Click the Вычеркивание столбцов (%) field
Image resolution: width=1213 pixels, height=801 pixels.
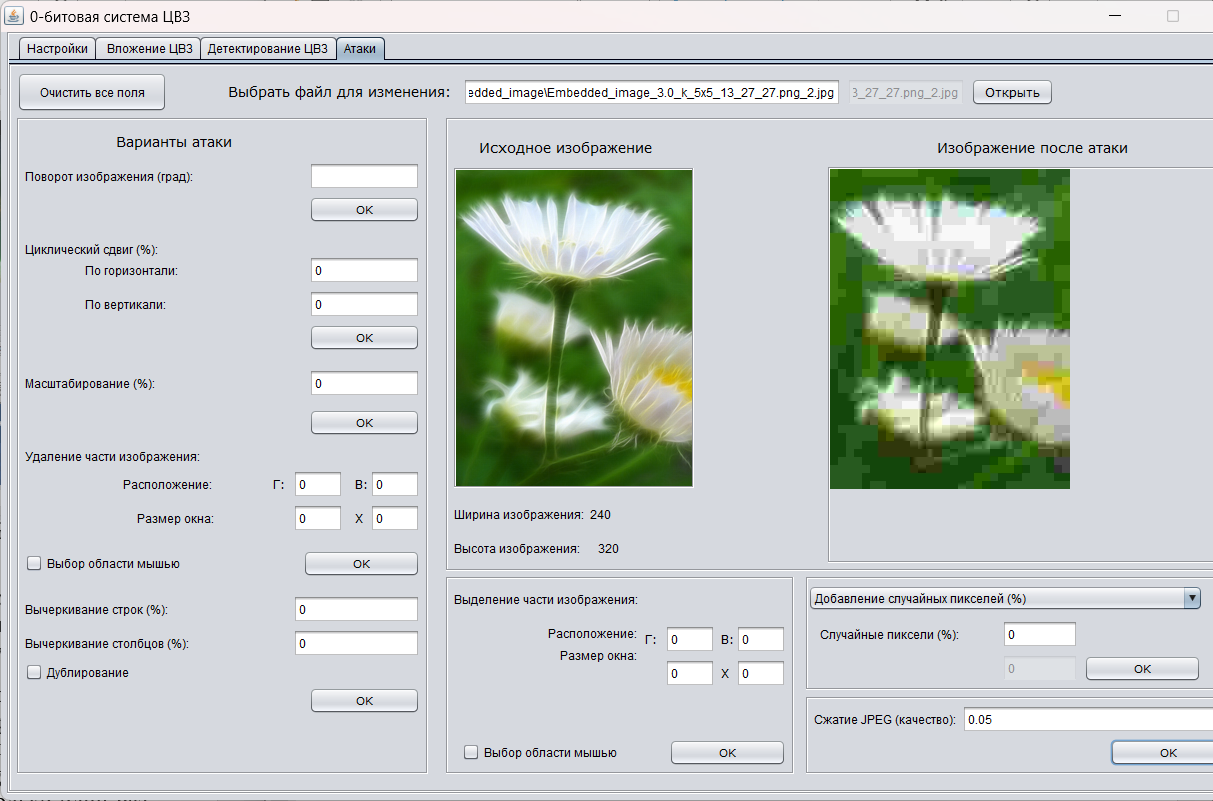point(356,643)
